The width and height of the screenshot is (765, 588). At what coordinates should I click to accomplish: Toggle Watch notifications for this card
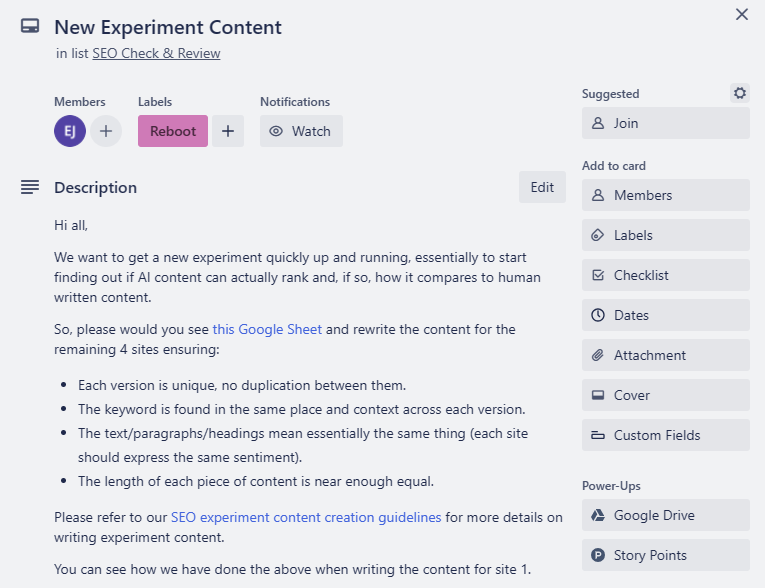(x=301, y=131)
